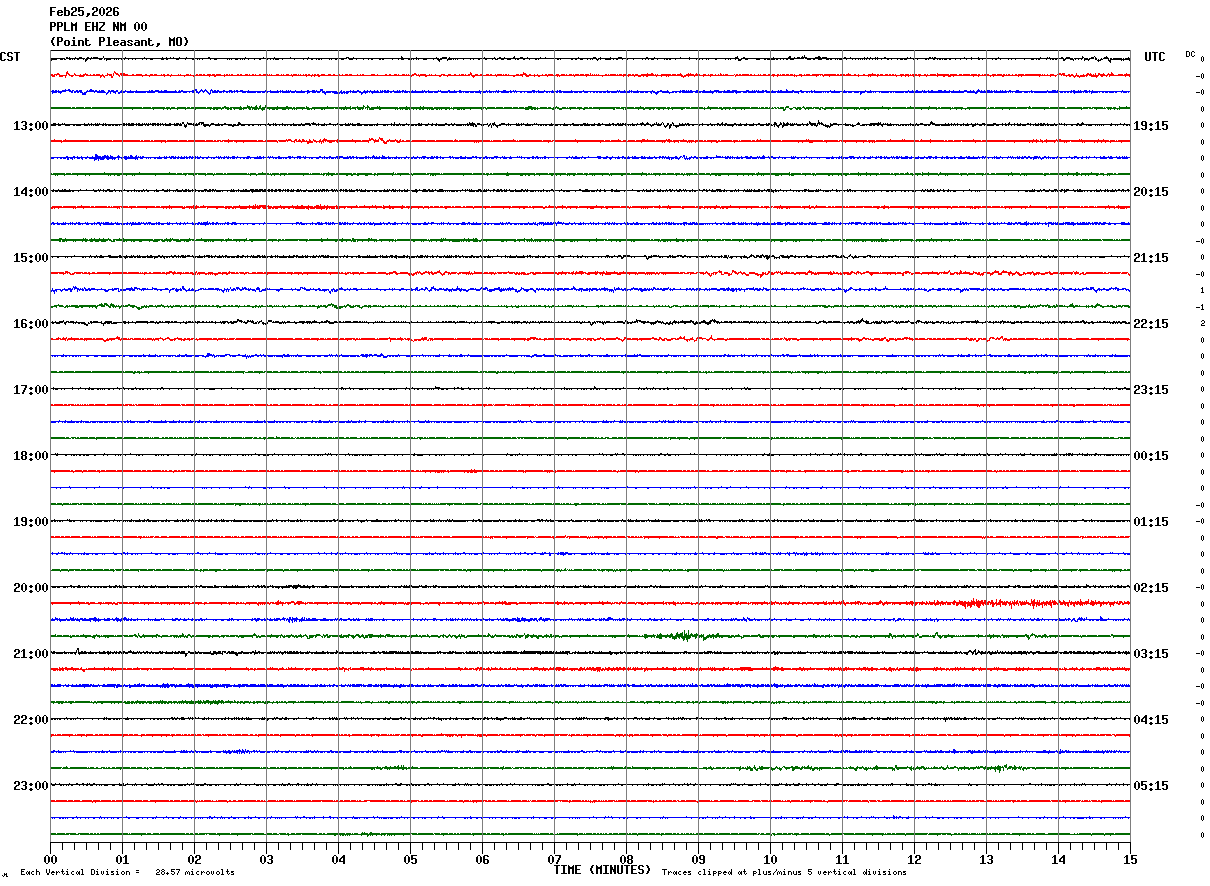Click minute 04 on the time axis
This screenshot has height=886, width=1210.
click(338, 859)
